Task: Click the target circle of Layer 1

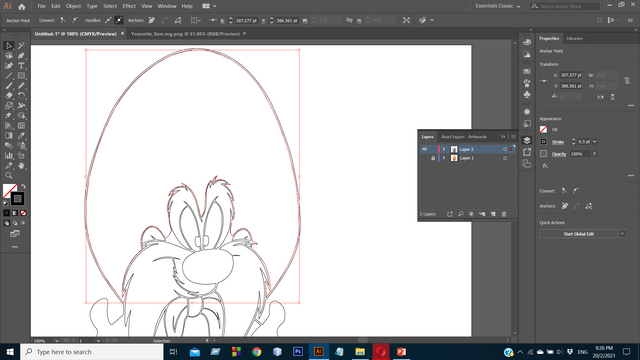Action: pos(505,158)
